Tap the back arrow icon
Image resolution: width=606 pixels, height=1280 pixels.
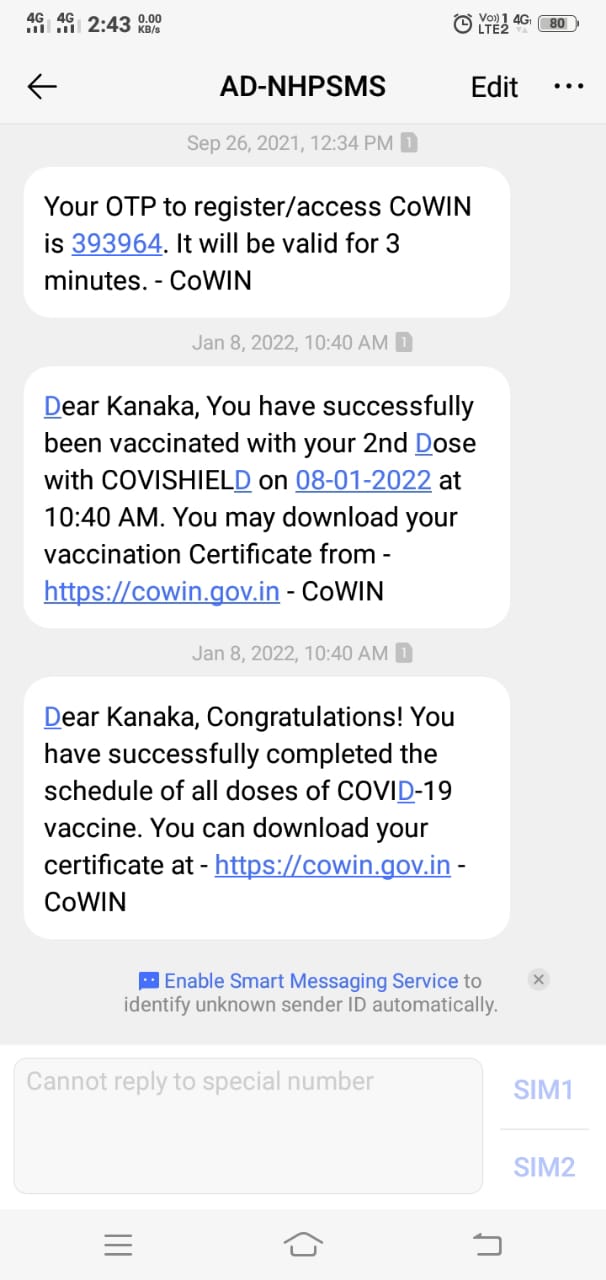pos(42,87)
